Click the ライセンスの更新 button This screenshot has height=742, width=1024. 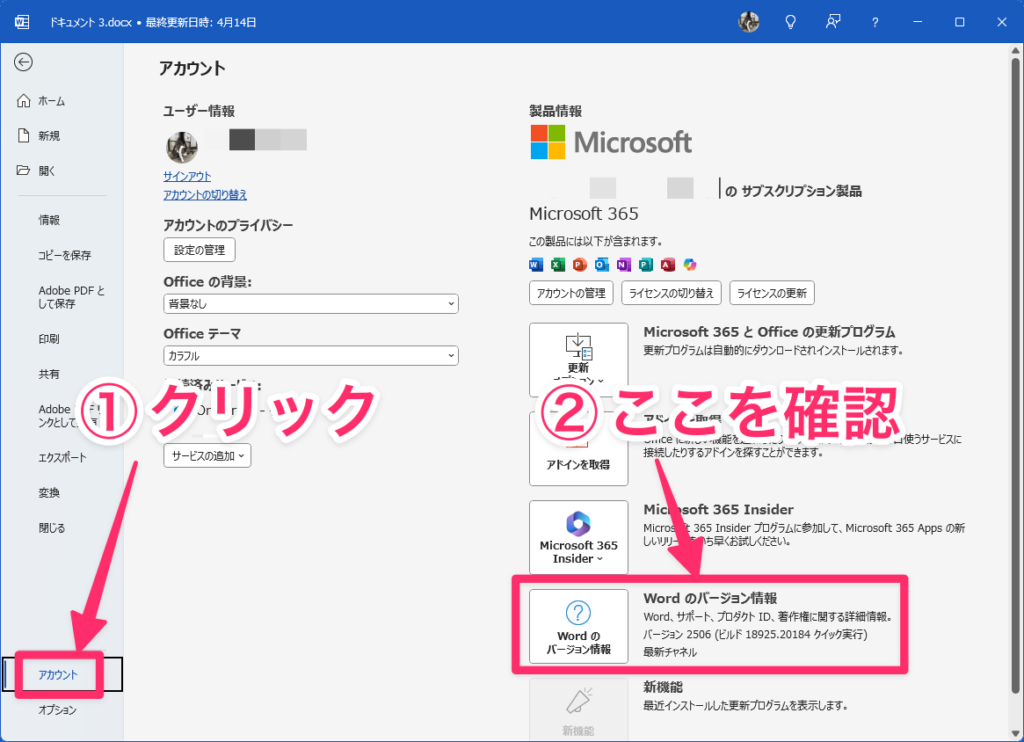click(x=772, y=293)
